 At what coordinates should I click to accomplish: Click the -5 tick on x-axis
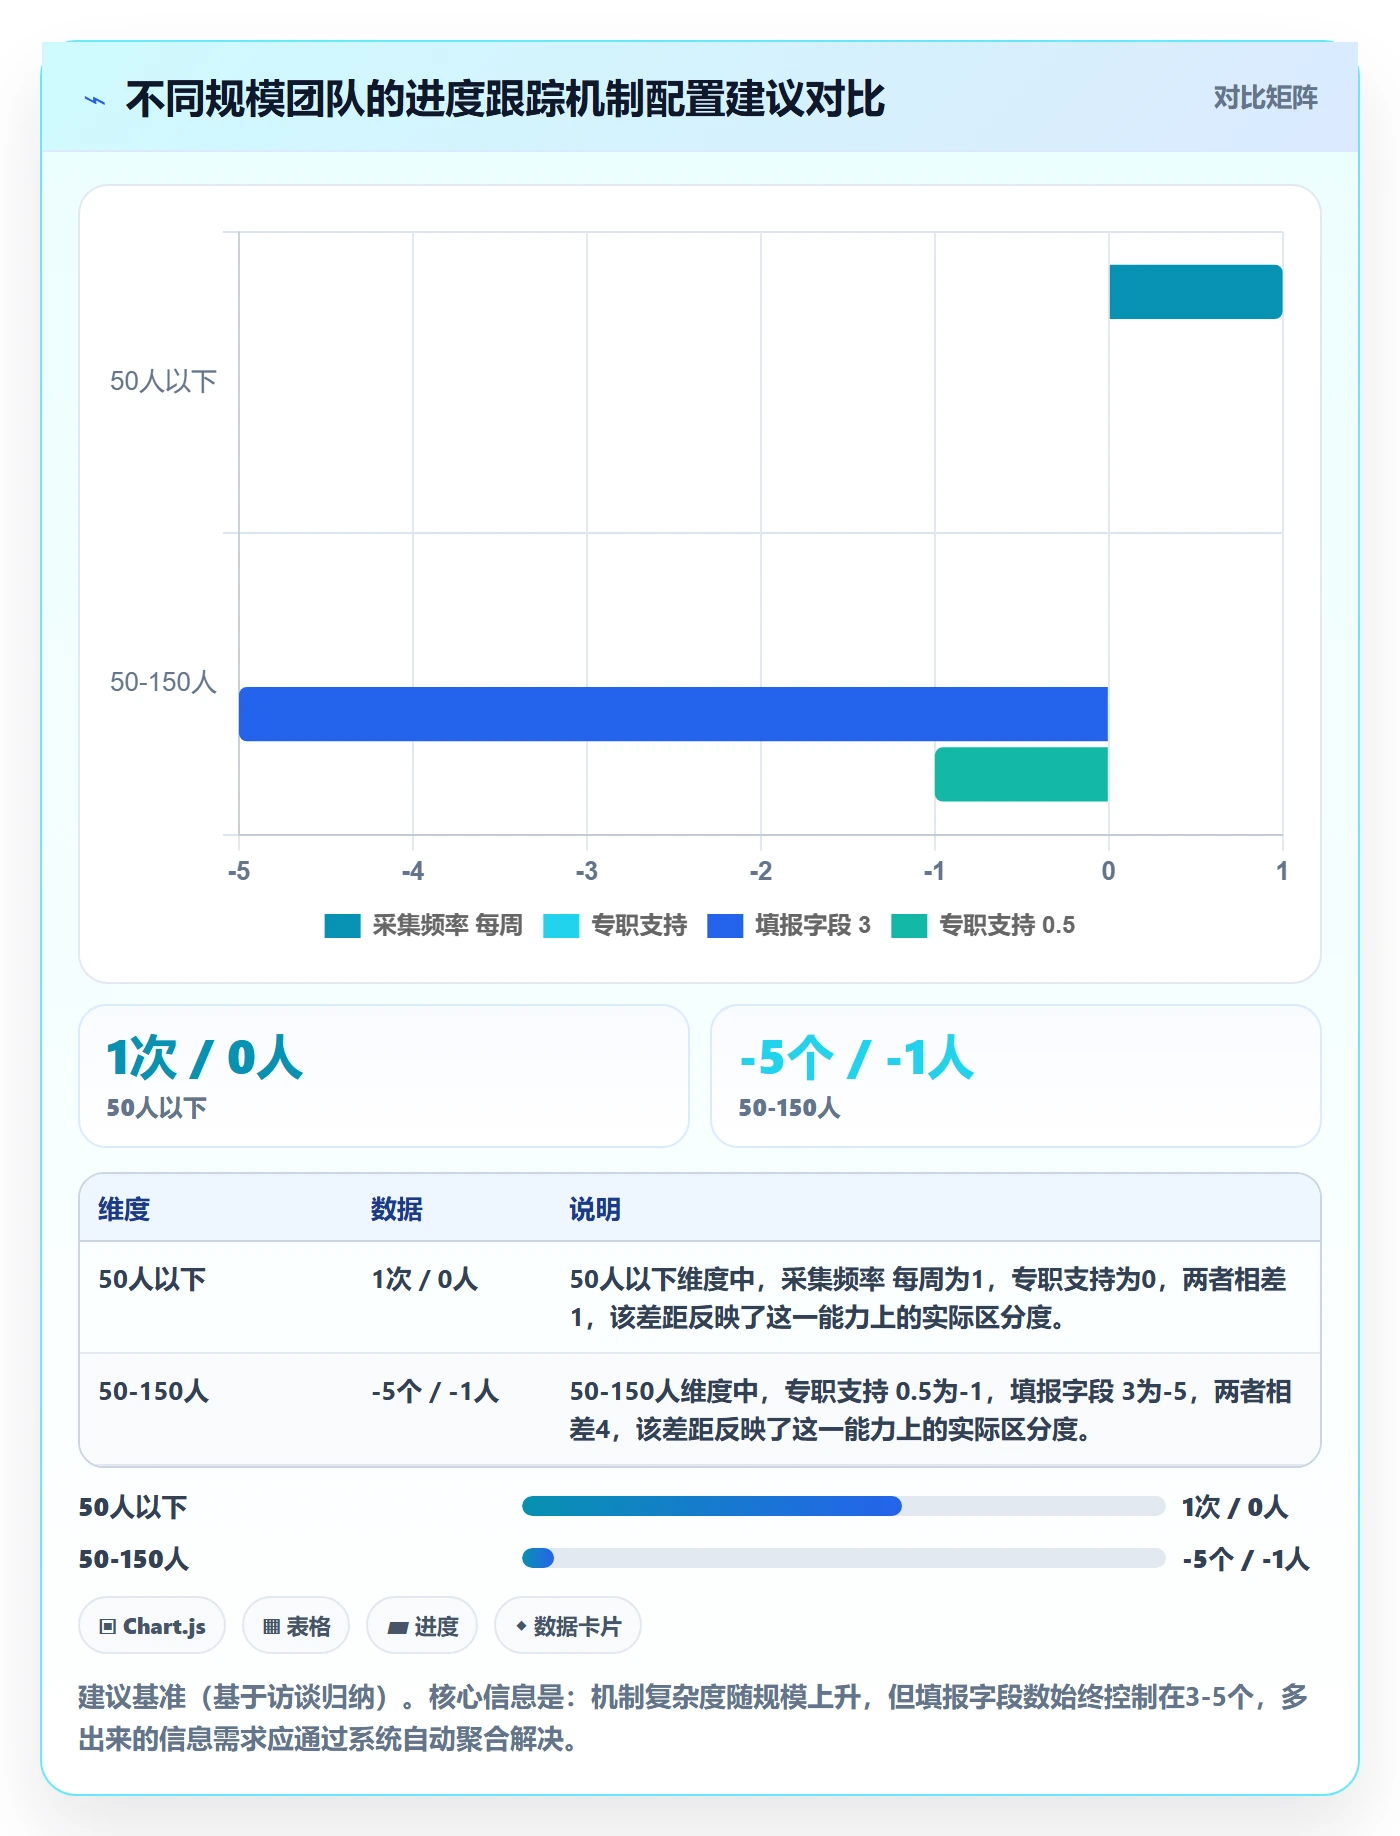[x=239, y=871]
